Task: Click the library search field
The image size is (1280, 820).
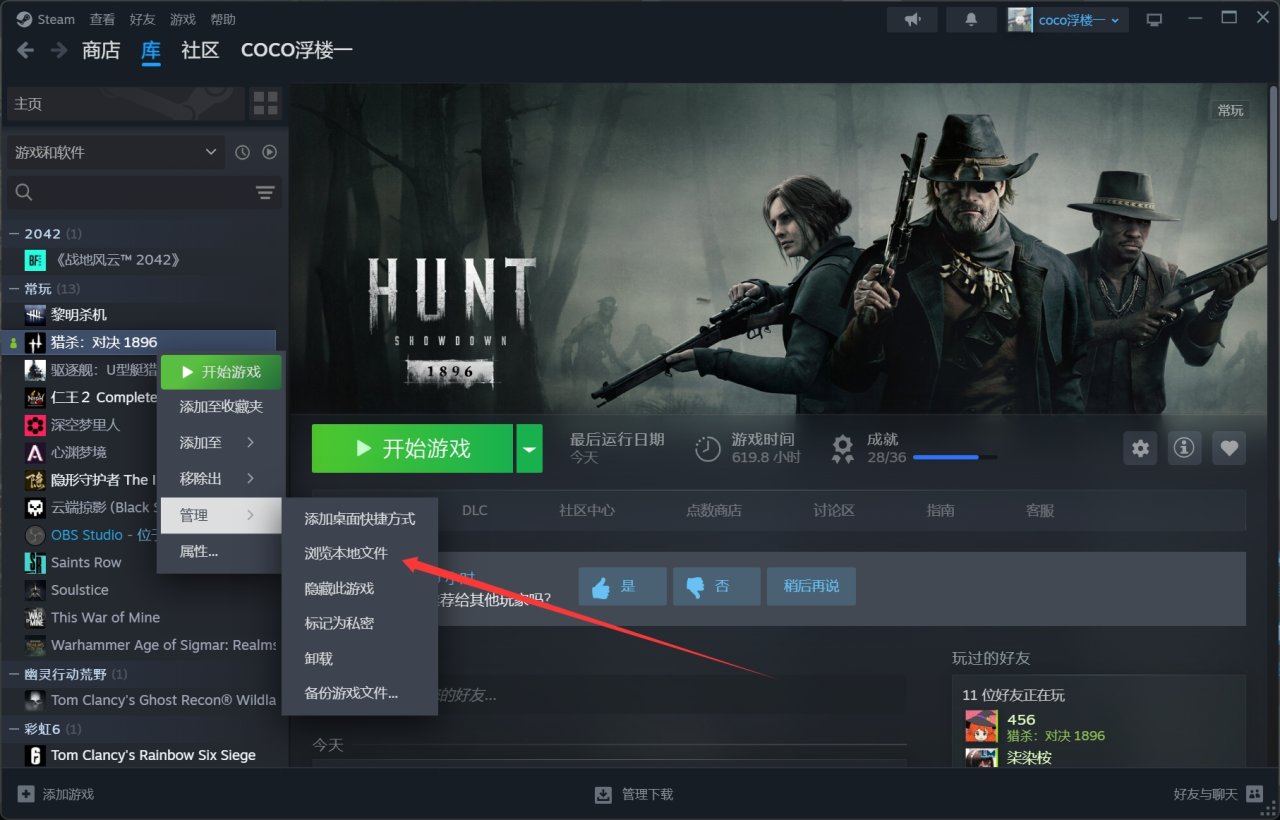Action: [144, 192]
